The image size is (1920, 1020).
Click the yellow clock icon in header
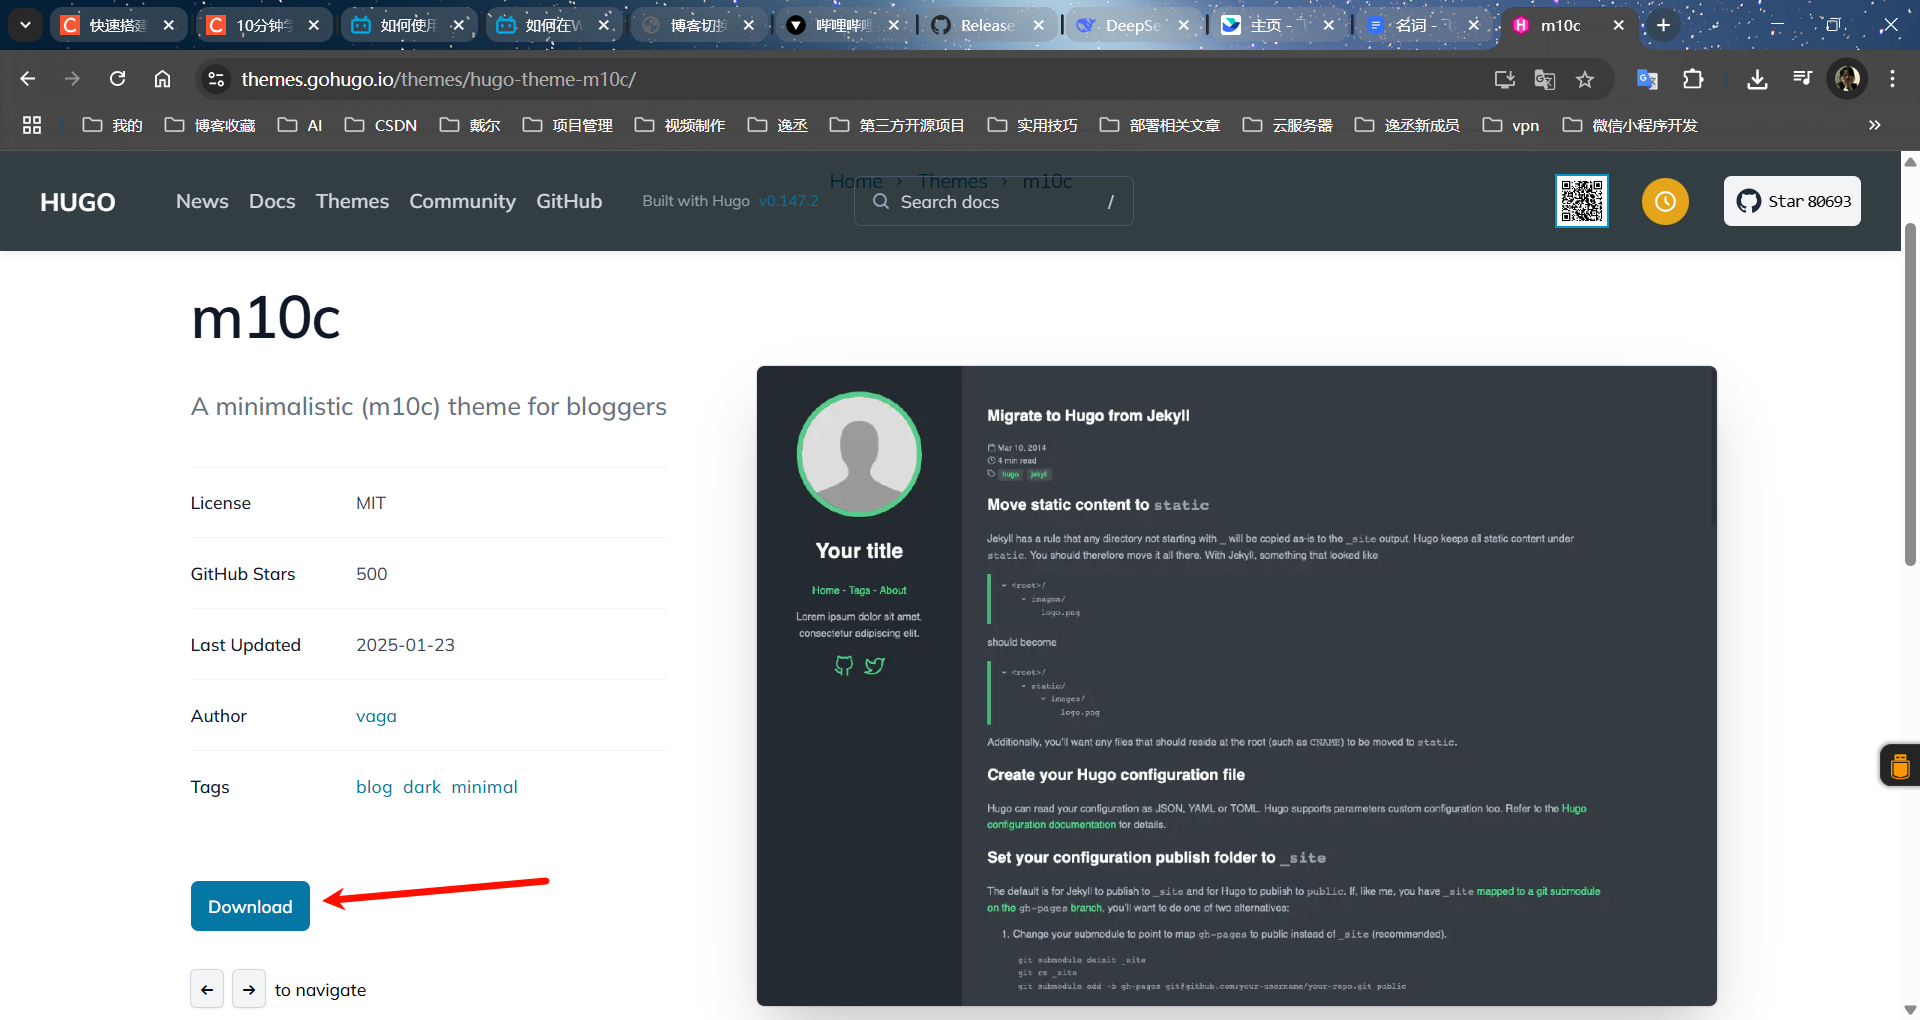coord(1665,201)
